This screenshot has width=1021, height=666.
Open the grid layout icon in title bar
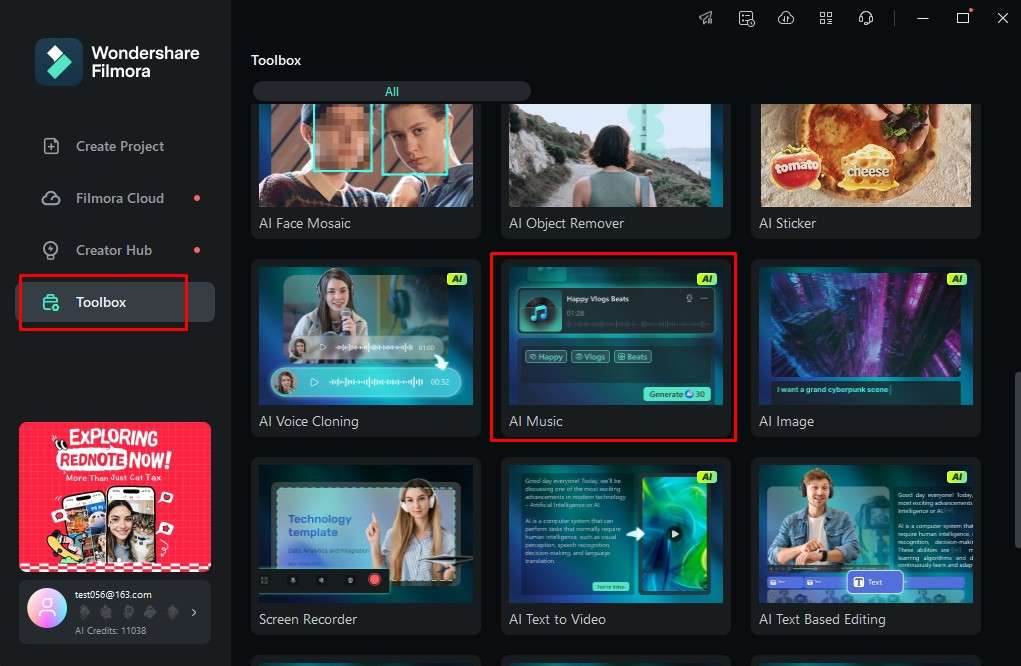tap(826, 18)
